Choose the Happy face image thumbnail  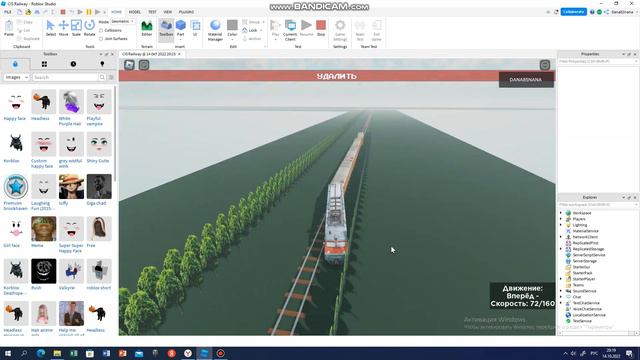[x=16, y=102]
